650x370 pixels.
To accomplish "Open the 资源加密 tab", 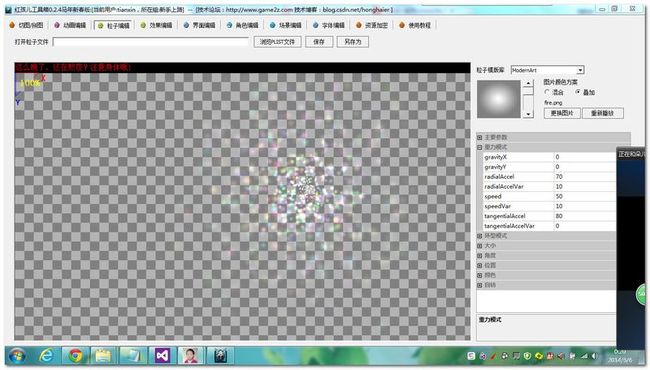I will click(372, 25).
